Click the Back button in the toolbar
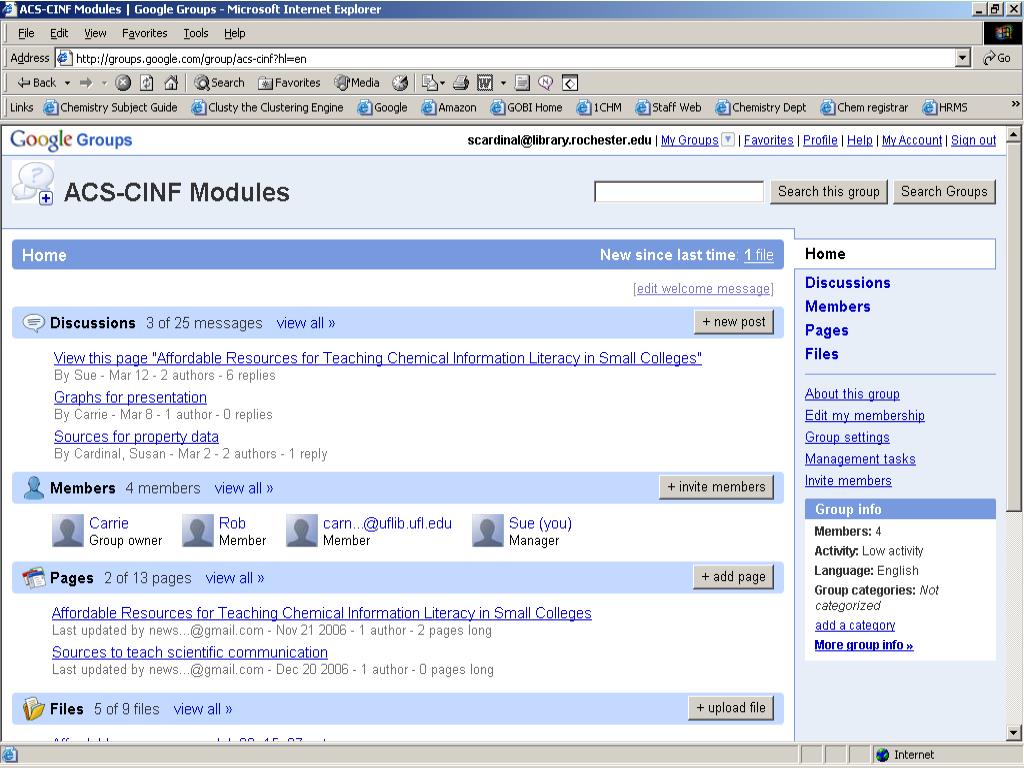 tap(37, 83)
